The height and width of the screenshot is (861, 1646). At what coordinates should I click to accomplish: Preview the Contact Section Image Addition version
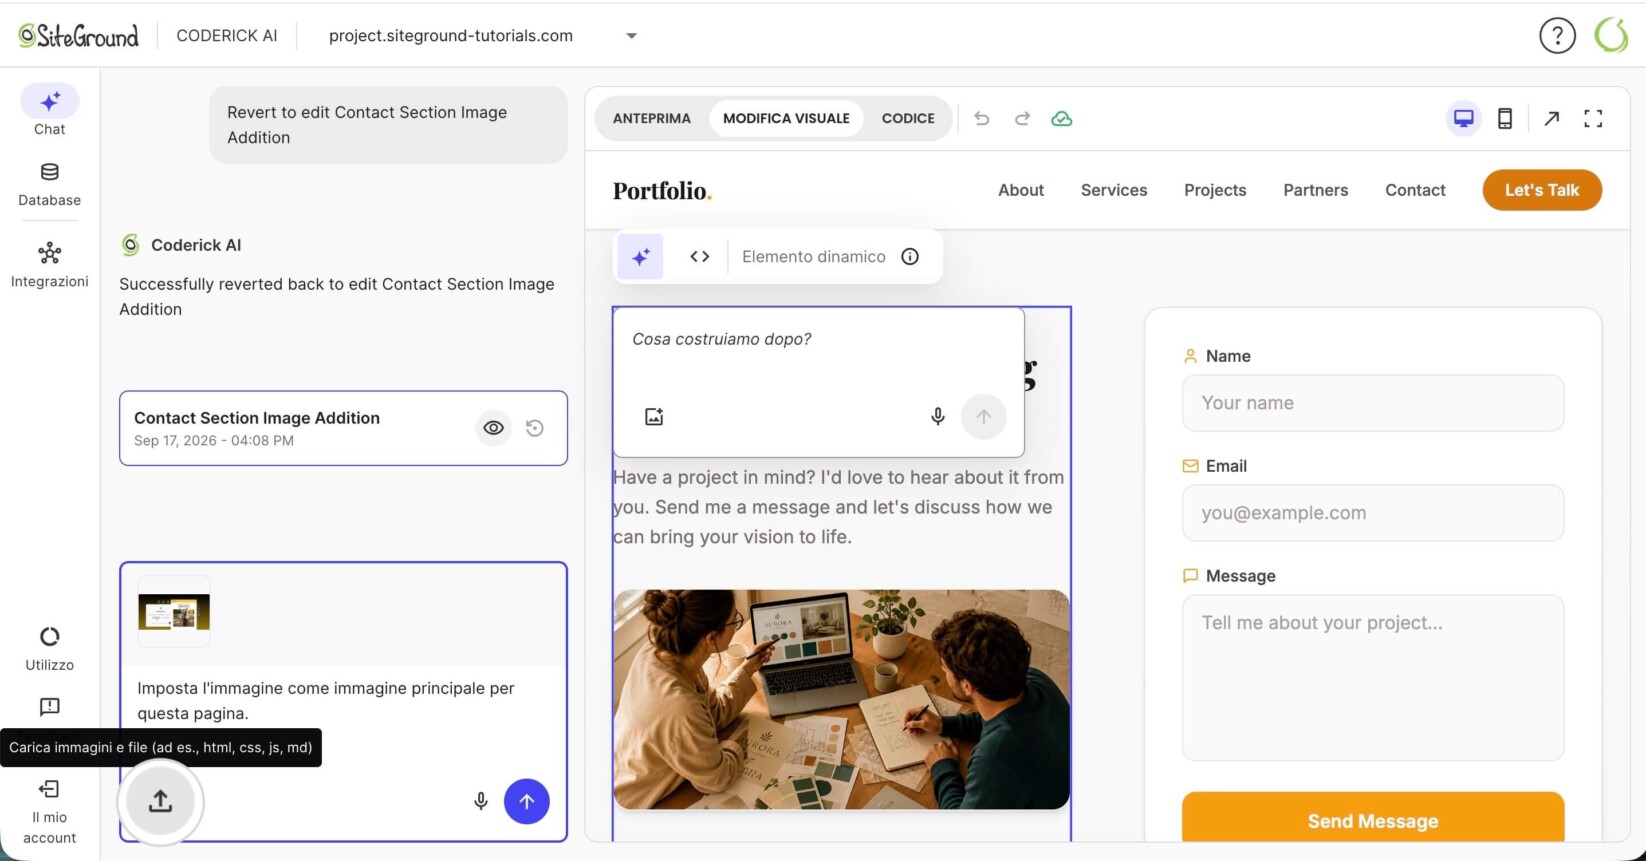(x=494, y=428)
